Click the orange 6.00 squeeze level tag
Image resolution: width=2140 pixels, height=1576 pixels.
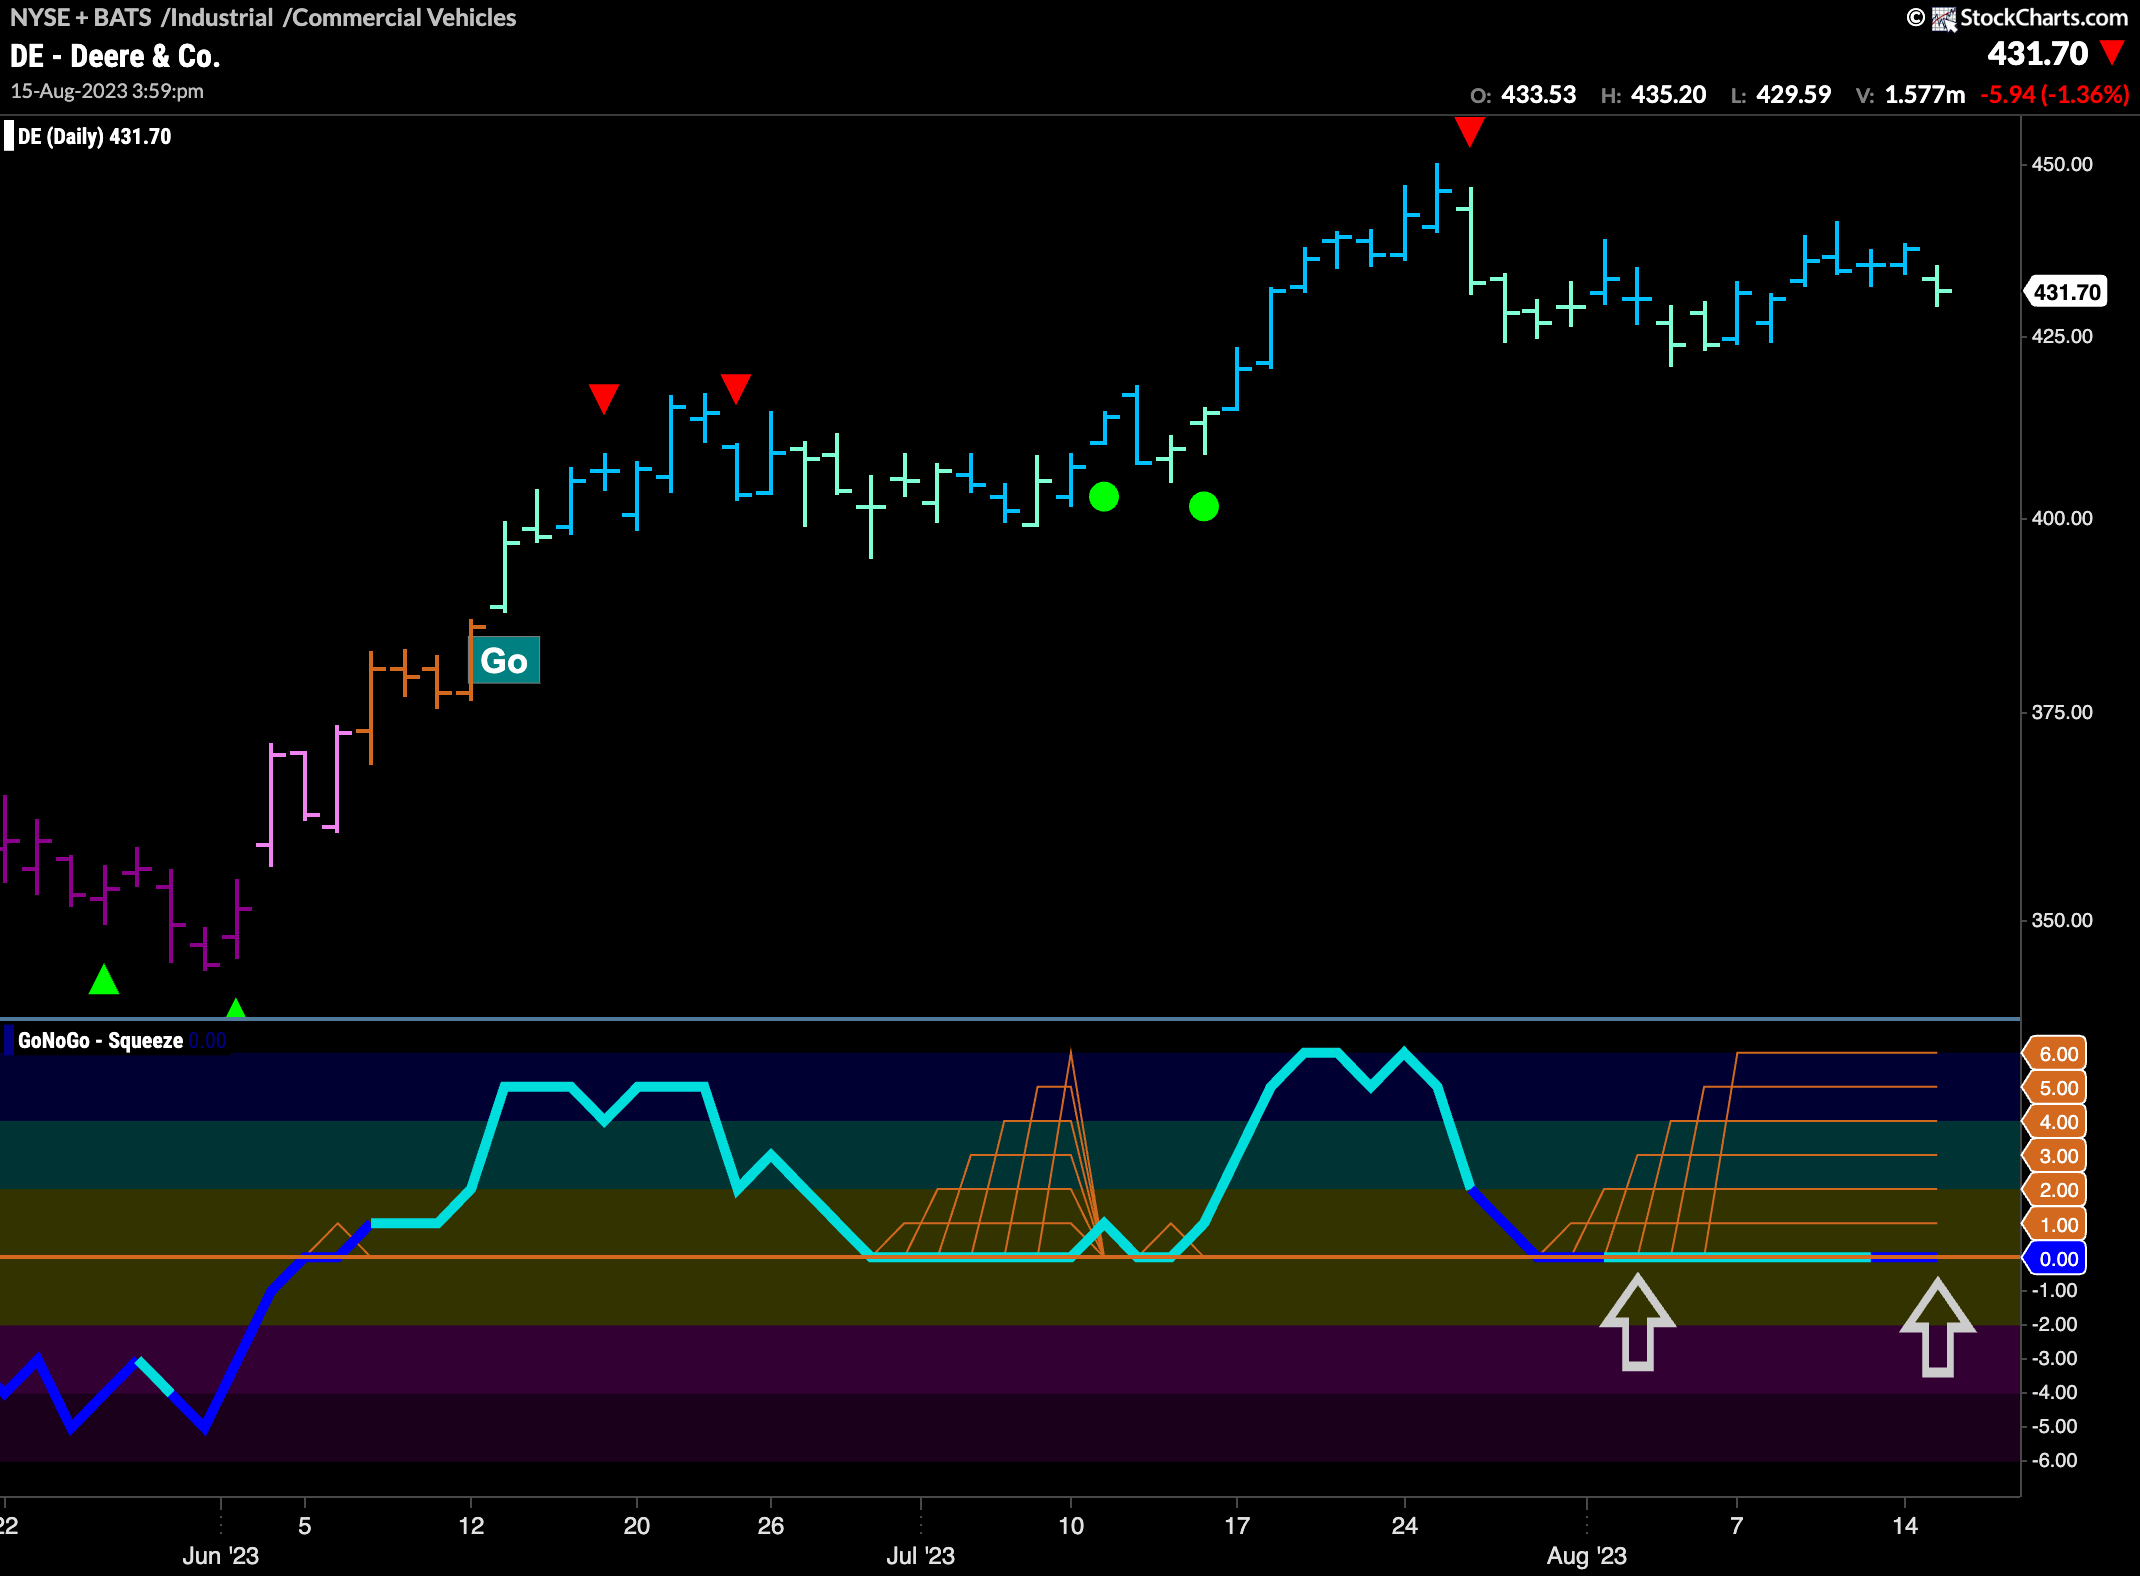pos(2055,1054)
